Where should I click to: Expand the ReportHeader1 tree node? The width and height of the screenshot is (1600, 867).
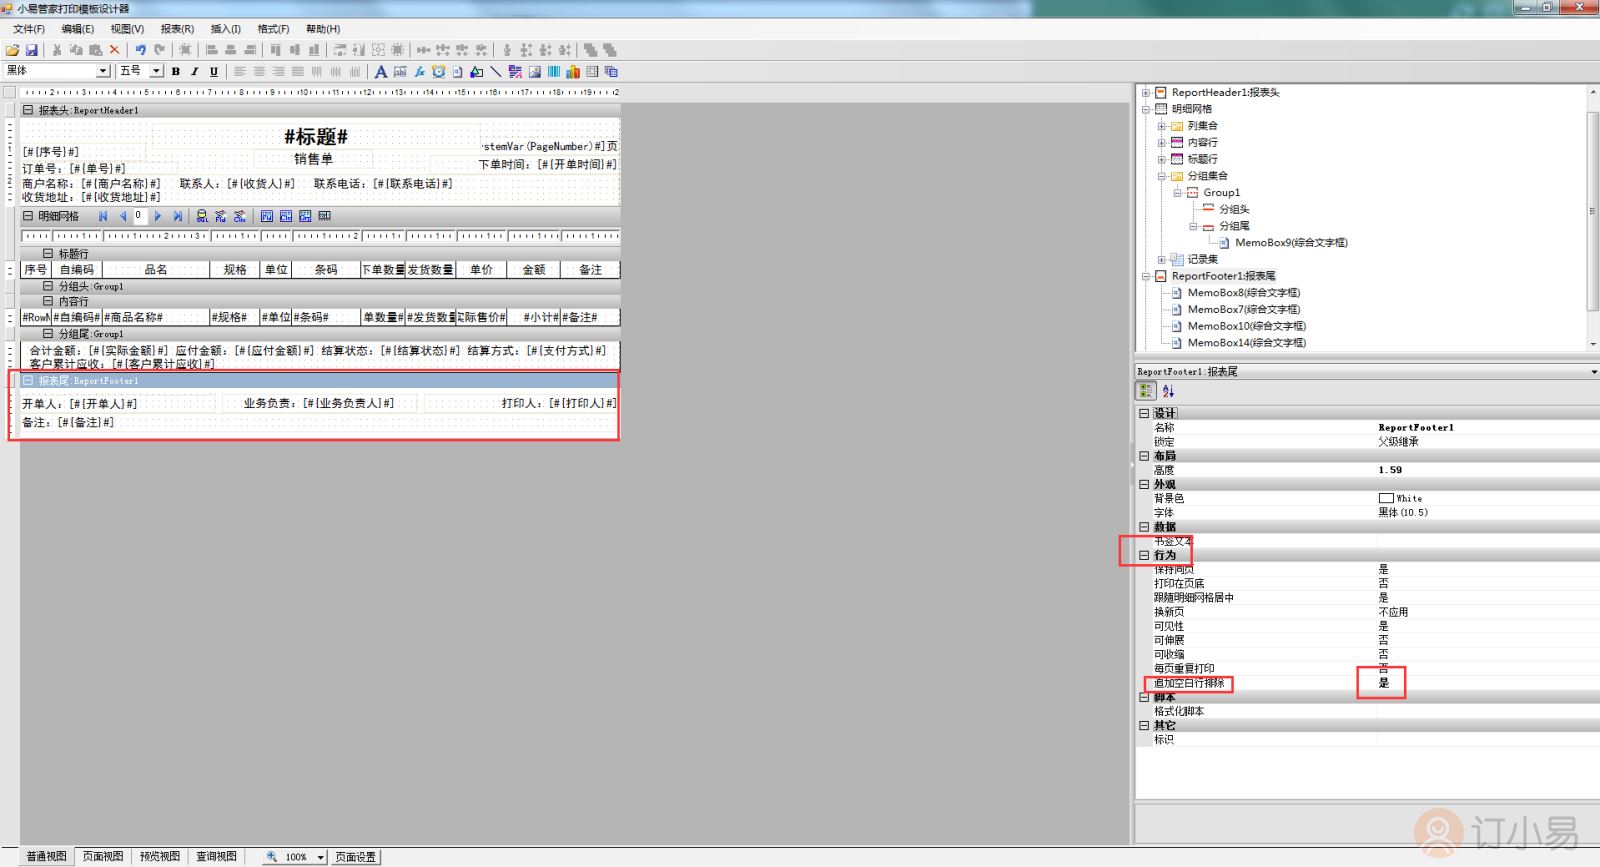[1146, 93]
